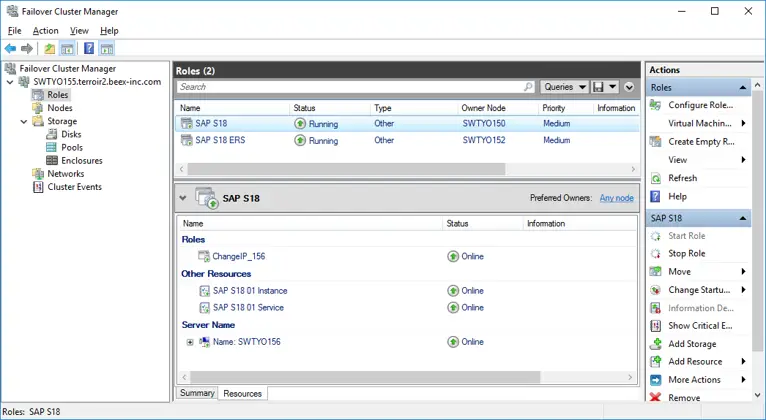Open the View menu in menu bar
Image resolution: width=766 pixels, height=420 pixels.
coord(79,31)
